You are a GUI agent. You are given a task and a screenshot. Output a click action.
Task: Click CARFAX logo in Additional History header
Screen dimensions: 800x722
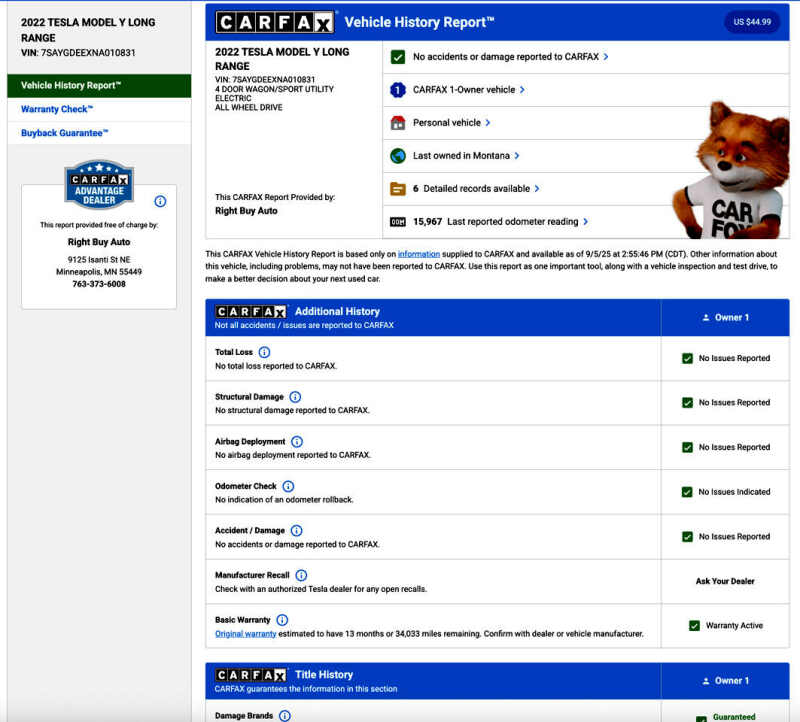click(x=251, y=312)
